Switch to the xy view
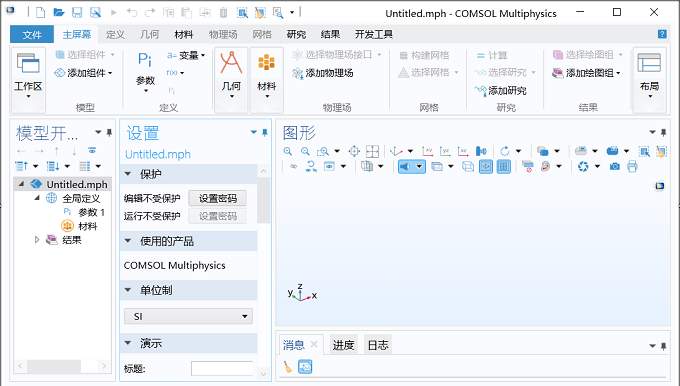 428,151
